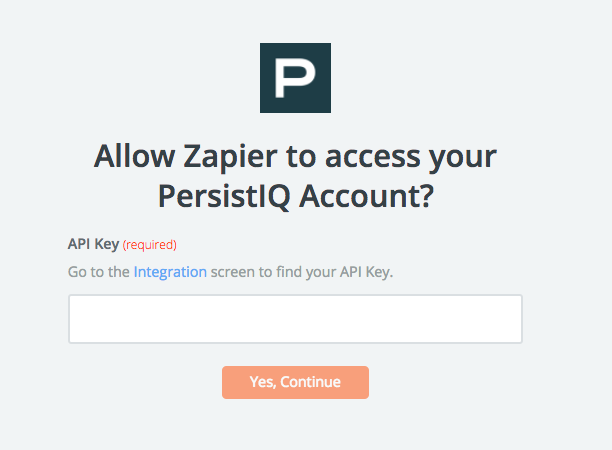612x450 pixels.
Task: Place cursor in the API Key box
Action: coord(295,319)
